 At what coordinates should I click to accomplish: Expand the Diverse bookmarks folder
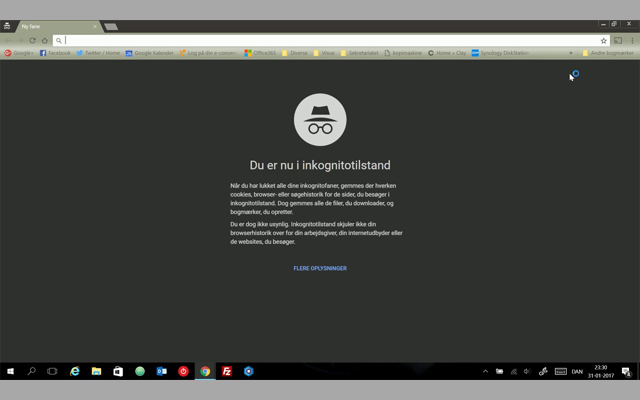click(x=295, y=53)
